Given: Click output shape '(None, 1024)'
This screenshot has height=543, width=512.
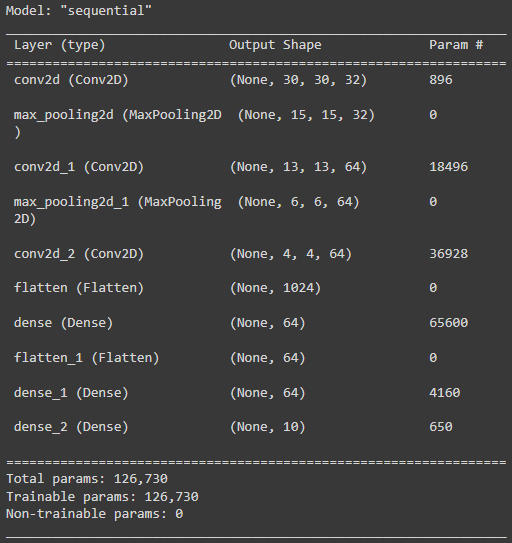Looking at the screenshot, I should click(x=275, y=288).
